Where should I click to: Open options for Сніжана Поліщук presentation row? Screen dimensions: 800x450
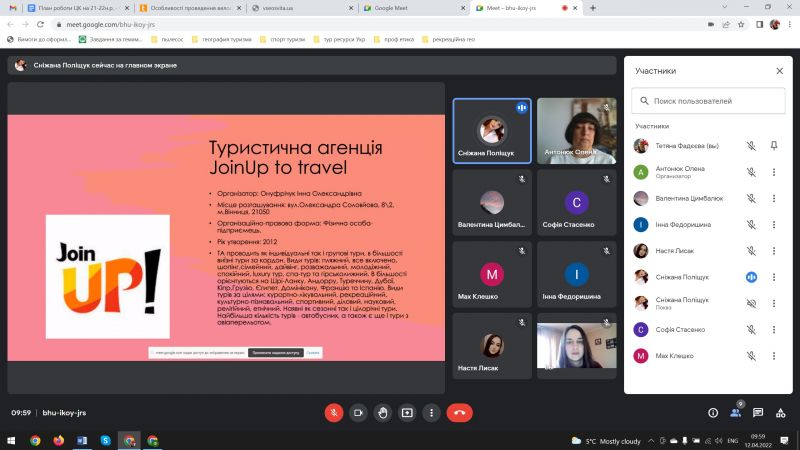tap(774, 303)
